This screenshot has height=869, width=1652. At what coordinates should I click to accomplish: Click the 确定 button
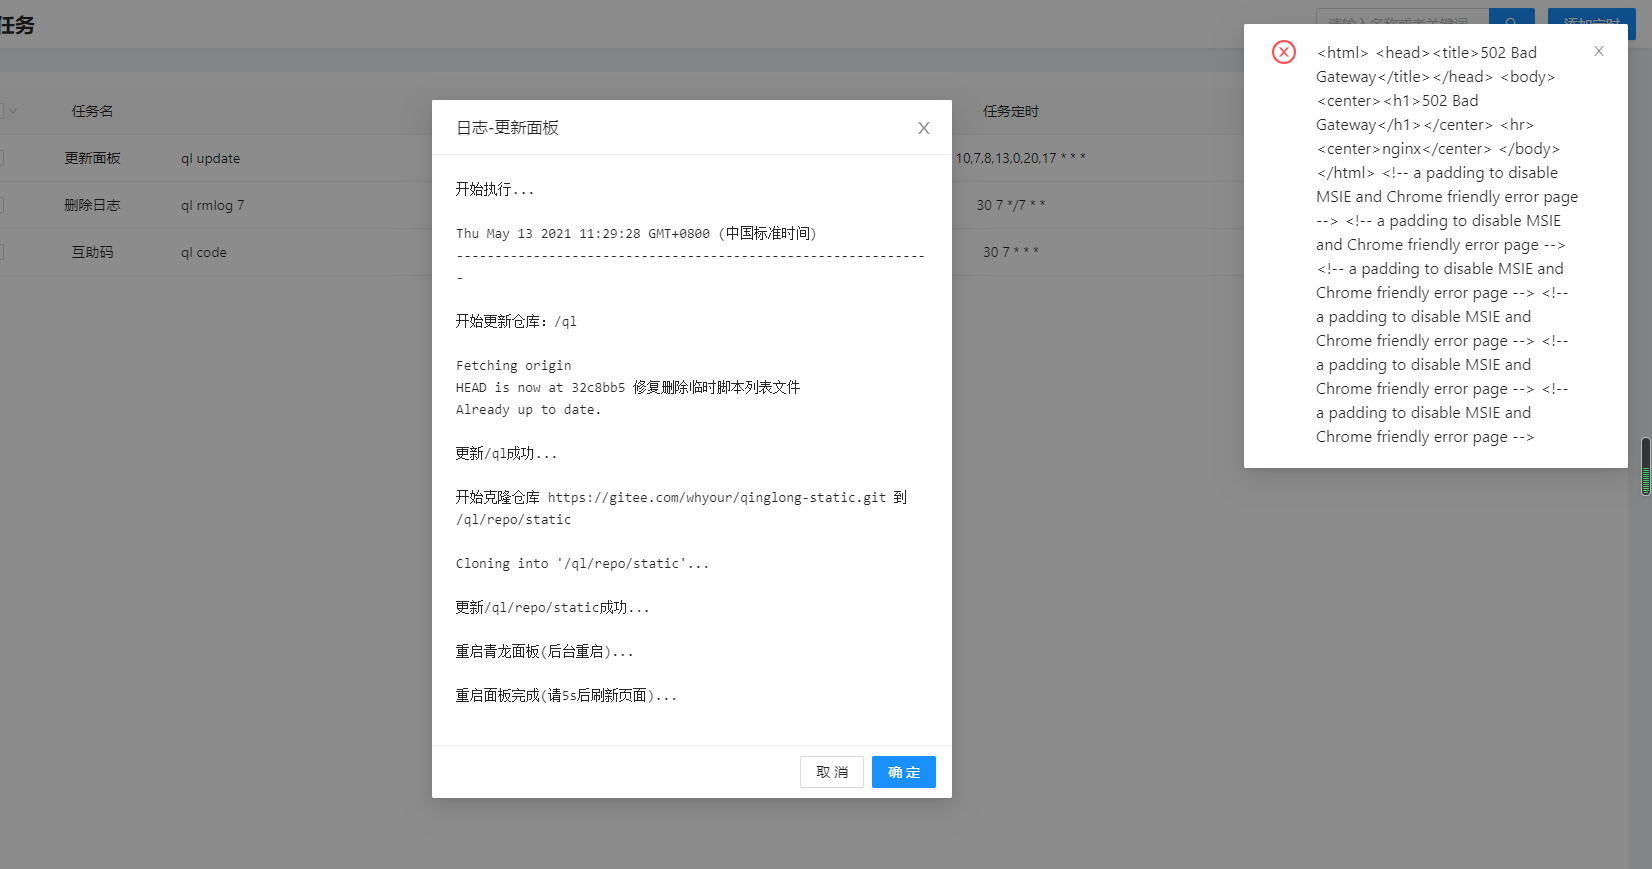[903, 772]
